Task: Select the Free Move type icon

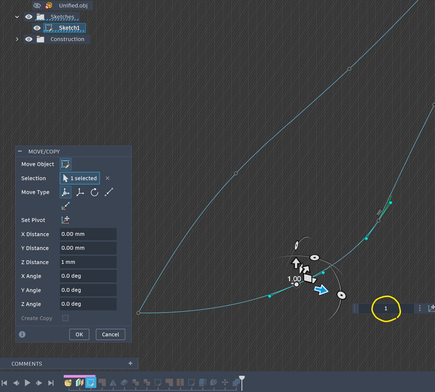Action: (65, 192)
